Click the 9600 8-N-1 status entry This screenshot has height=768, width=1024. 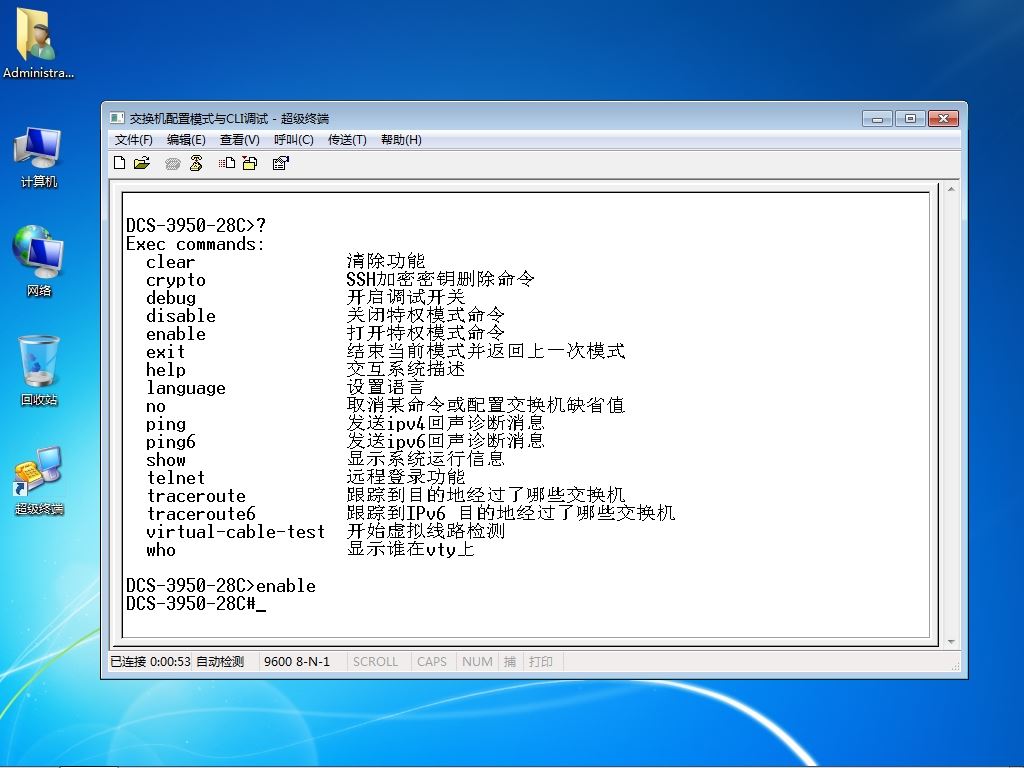pos(297,662)
